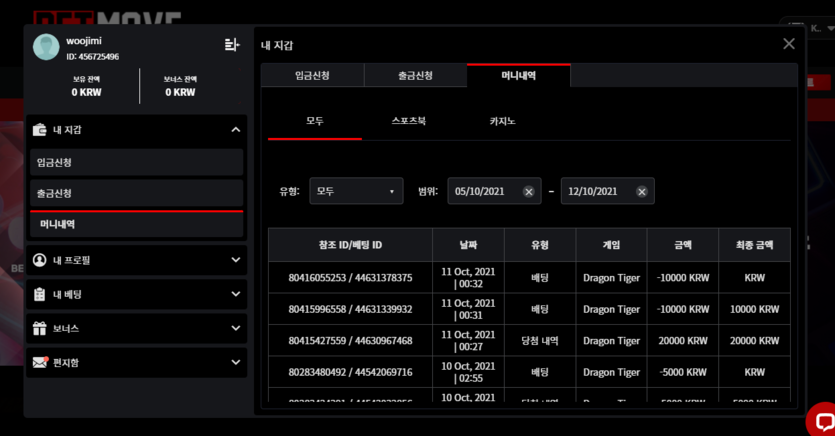Click the 당첨 내역 type cell at 00:27

(540, 341)
